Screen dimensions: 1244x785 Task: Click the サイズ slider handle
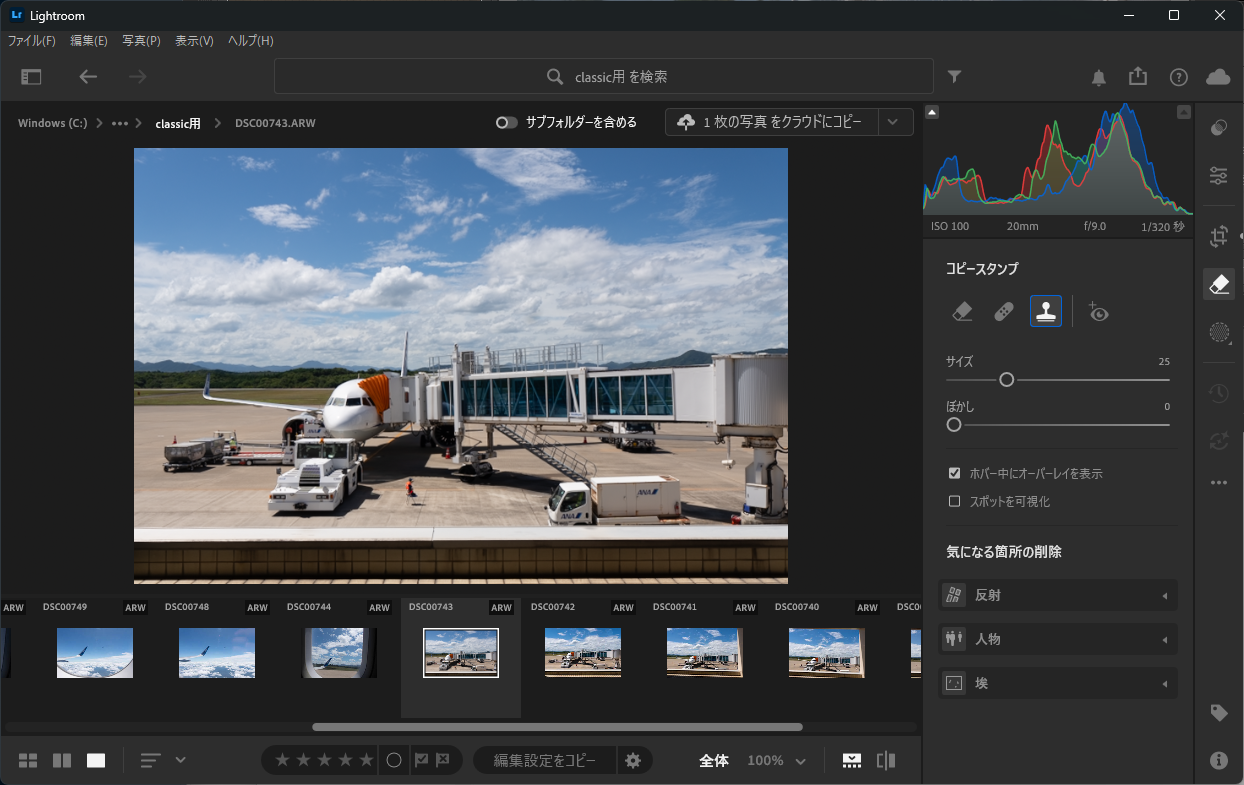[x=1007, y=379]
